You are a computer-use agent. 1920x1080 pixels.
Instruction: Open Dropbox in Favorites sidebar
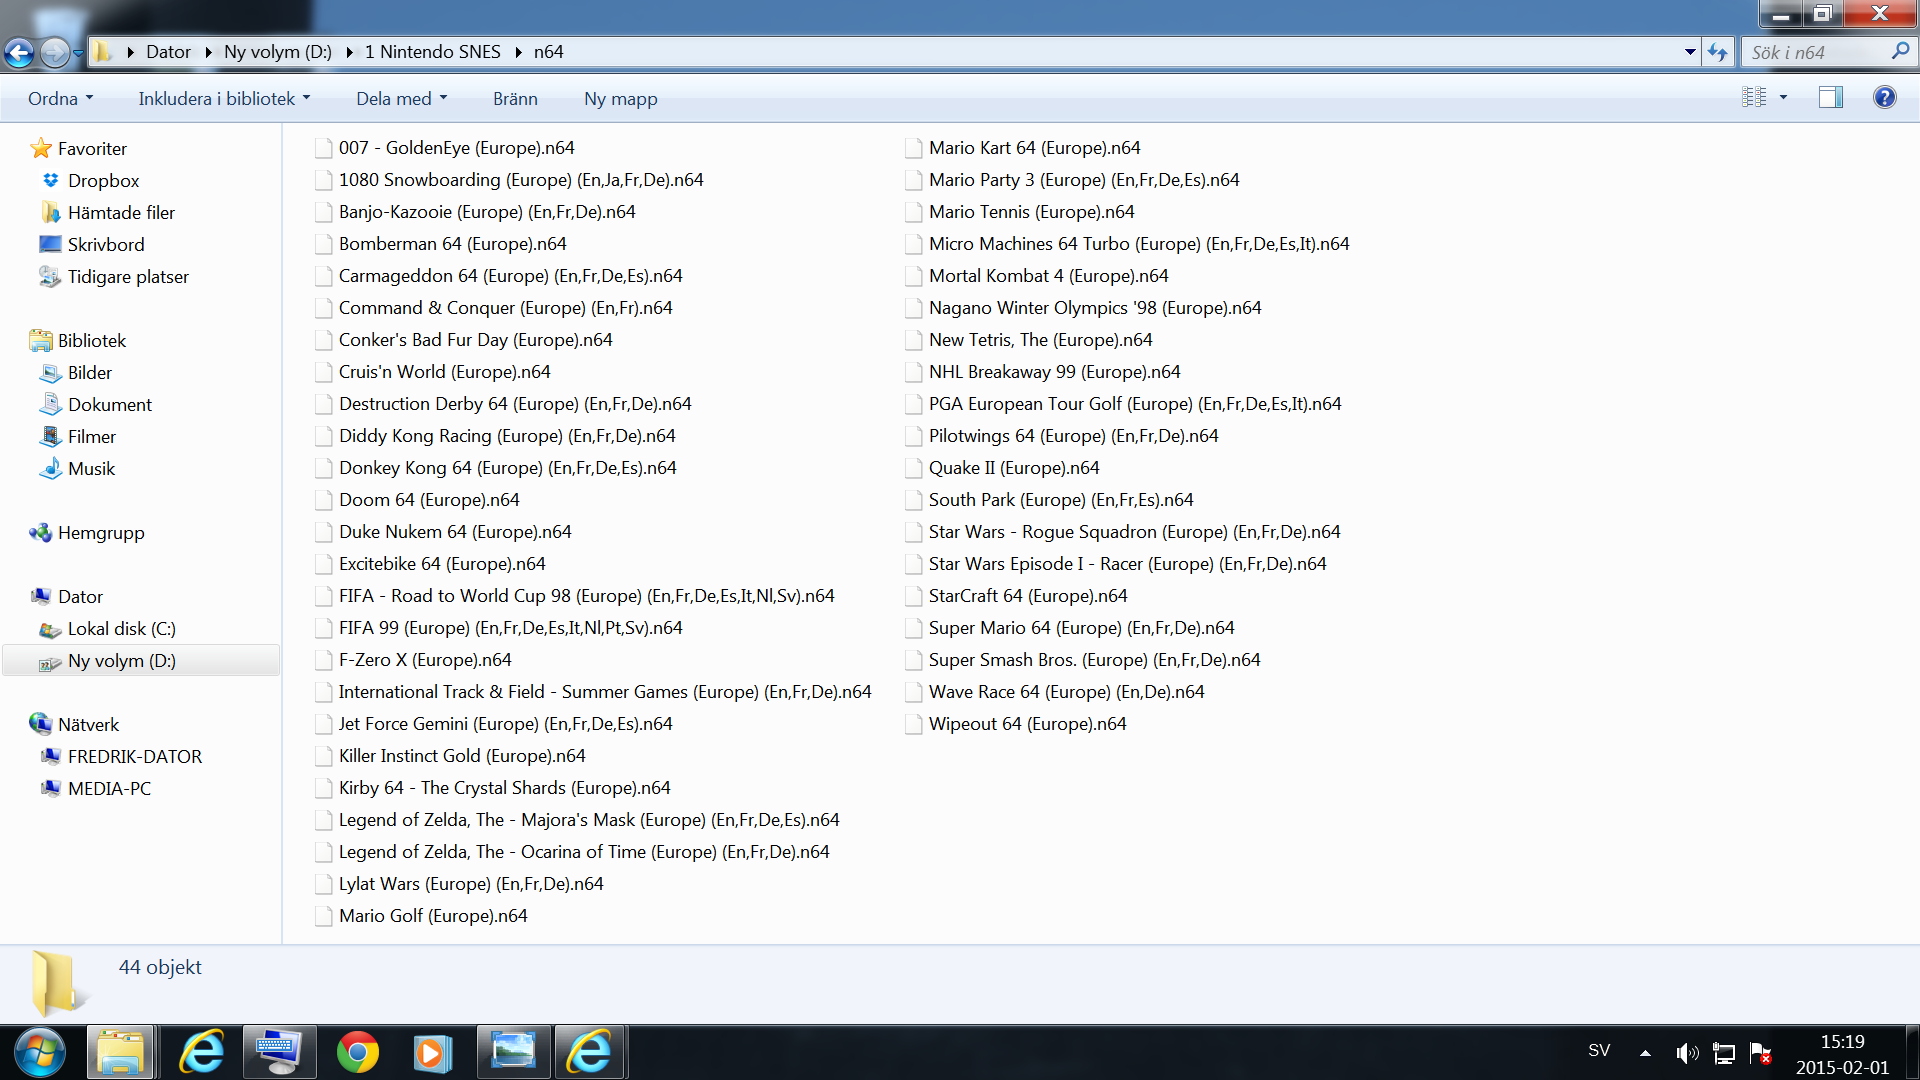point(103,180)
